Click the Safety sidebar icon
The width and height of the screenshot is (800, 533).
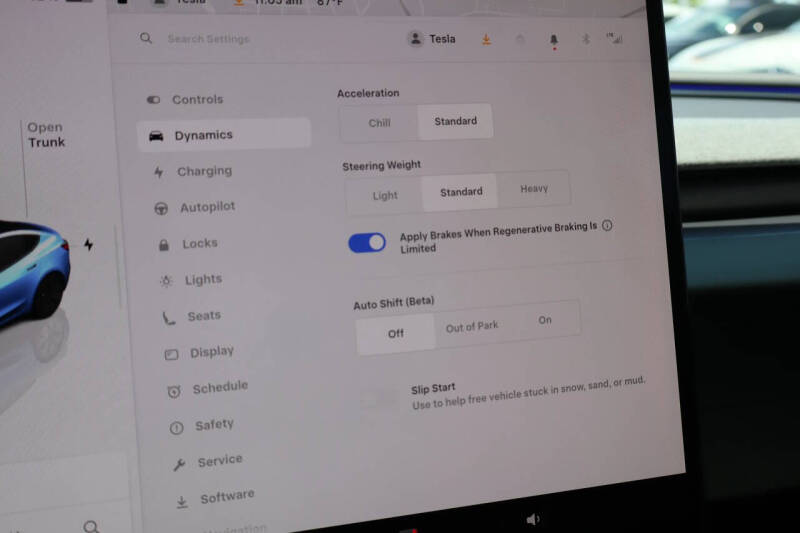[177, 428]
